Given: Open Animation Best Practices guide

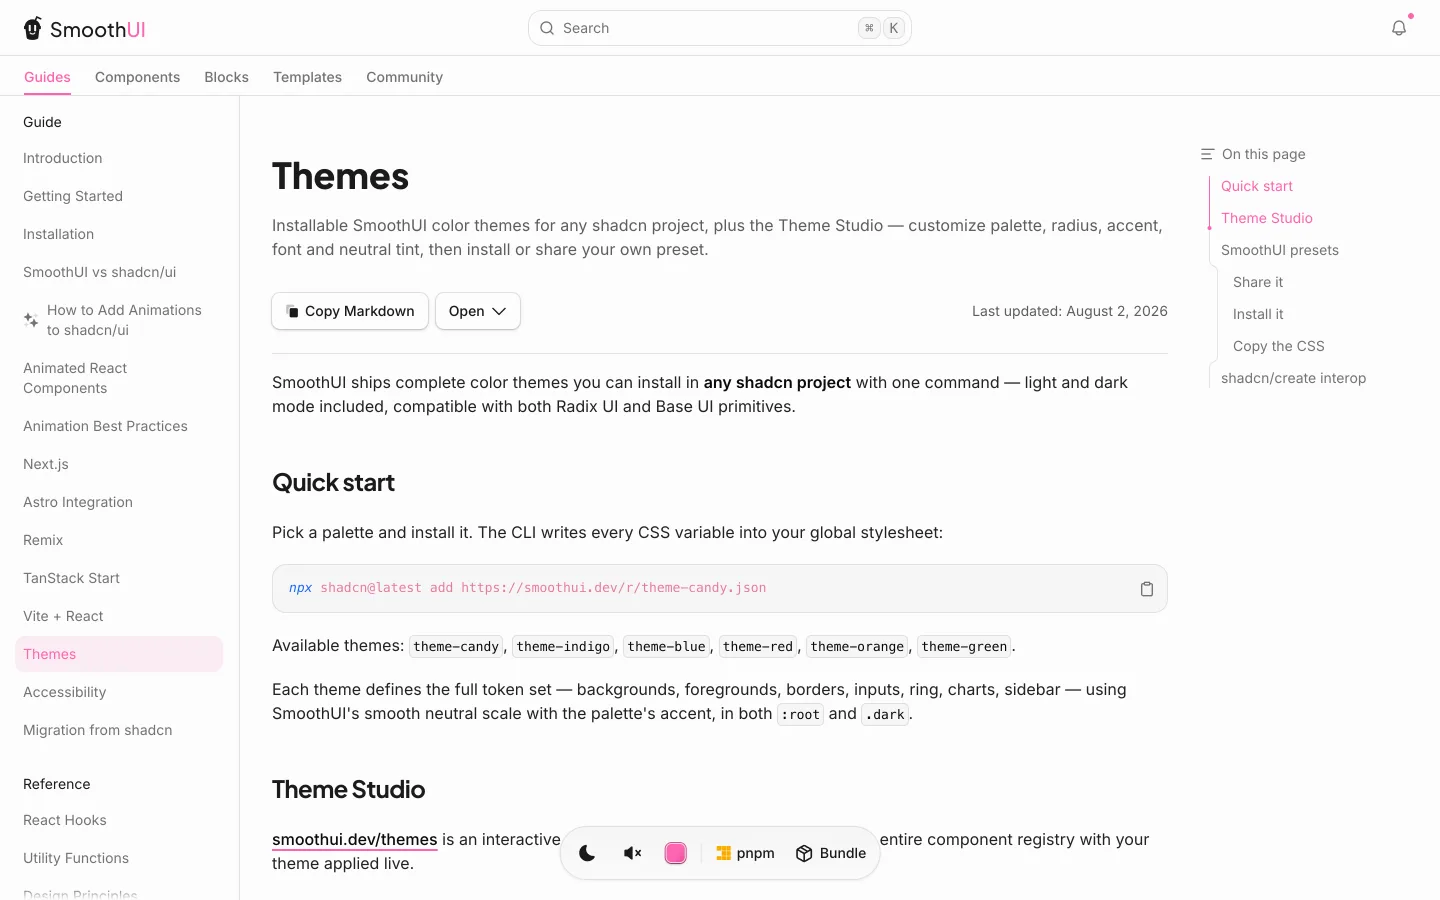Looking at the screenshot, I should [119, 426].
